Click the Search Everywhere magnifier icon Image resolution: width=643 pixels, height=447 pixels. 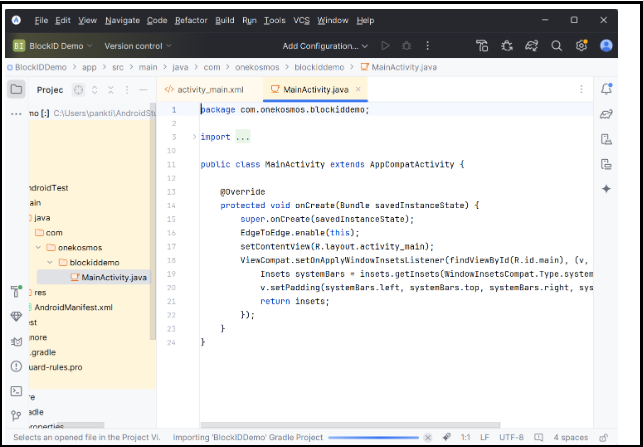coord(558,46)
